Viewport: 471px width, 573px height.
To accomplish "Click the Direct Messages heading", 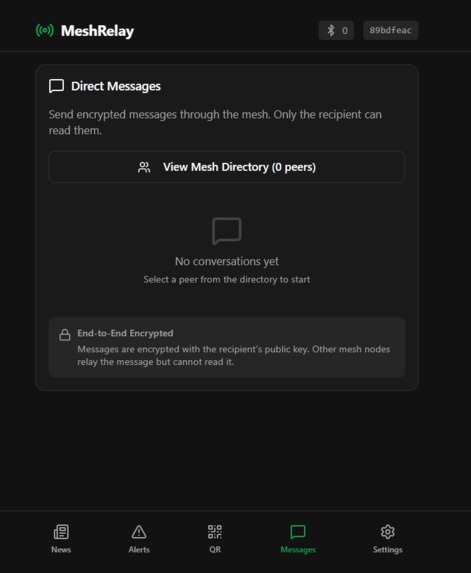I will click(x=116, y=86).
